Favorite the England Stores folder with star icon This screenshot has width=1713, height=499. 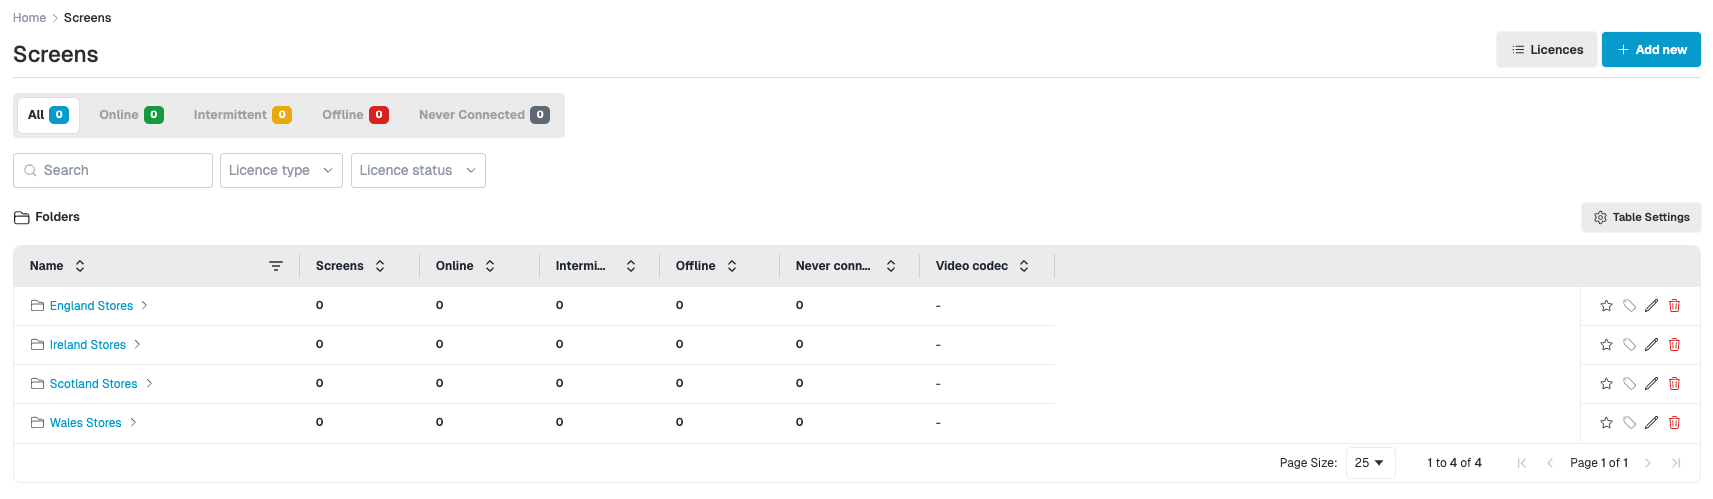1606,306
